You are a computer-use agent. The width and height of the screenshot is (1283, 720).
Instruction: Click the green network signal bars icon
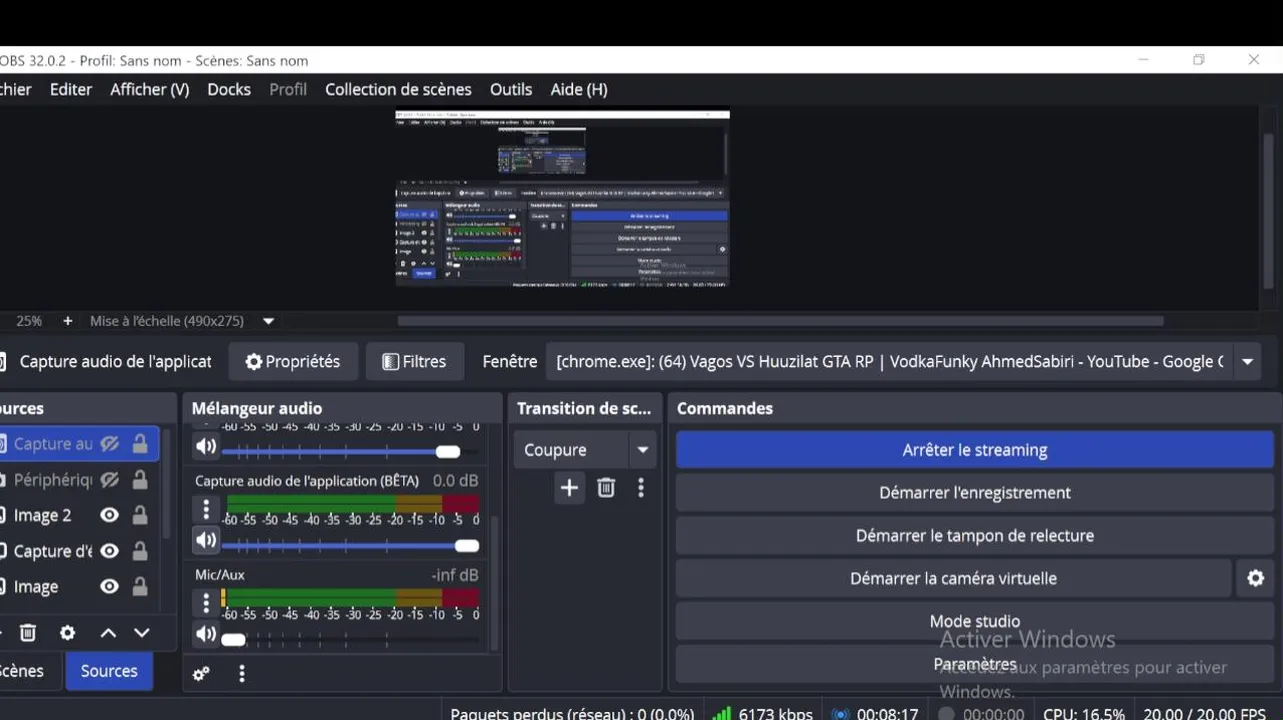pos(721,713)
